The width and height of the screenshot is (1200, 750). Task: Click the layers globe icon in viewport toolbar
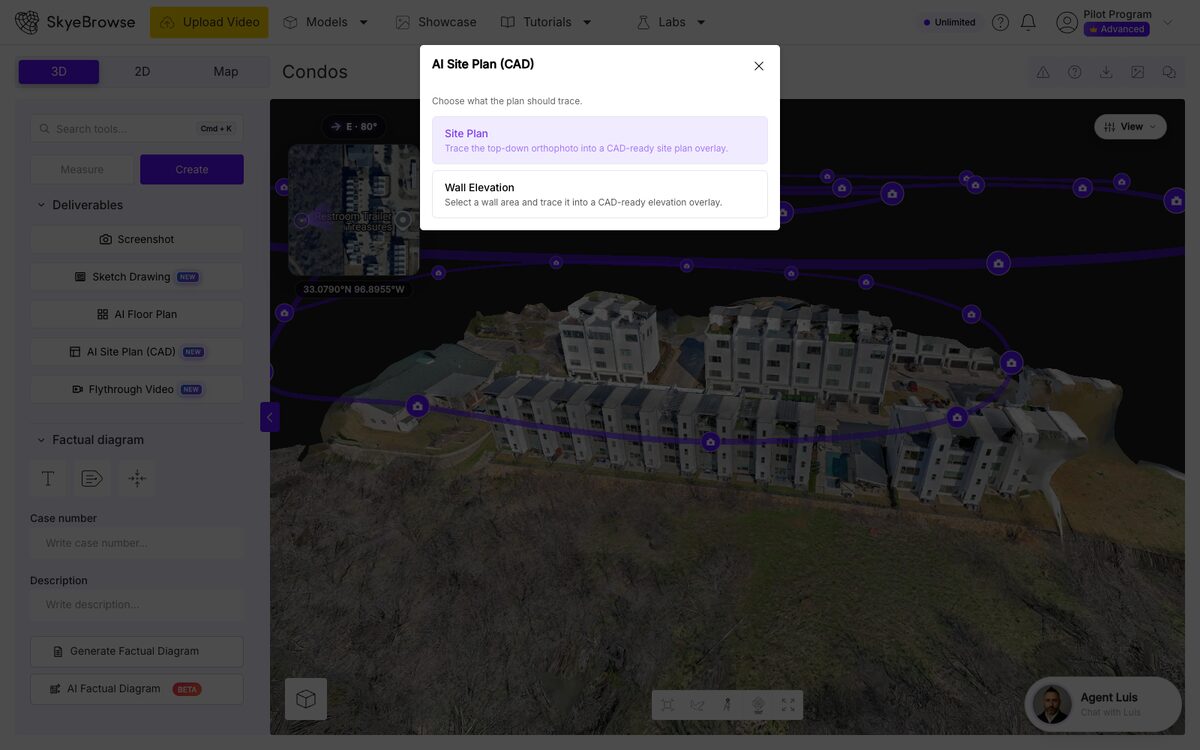point(758,705)
